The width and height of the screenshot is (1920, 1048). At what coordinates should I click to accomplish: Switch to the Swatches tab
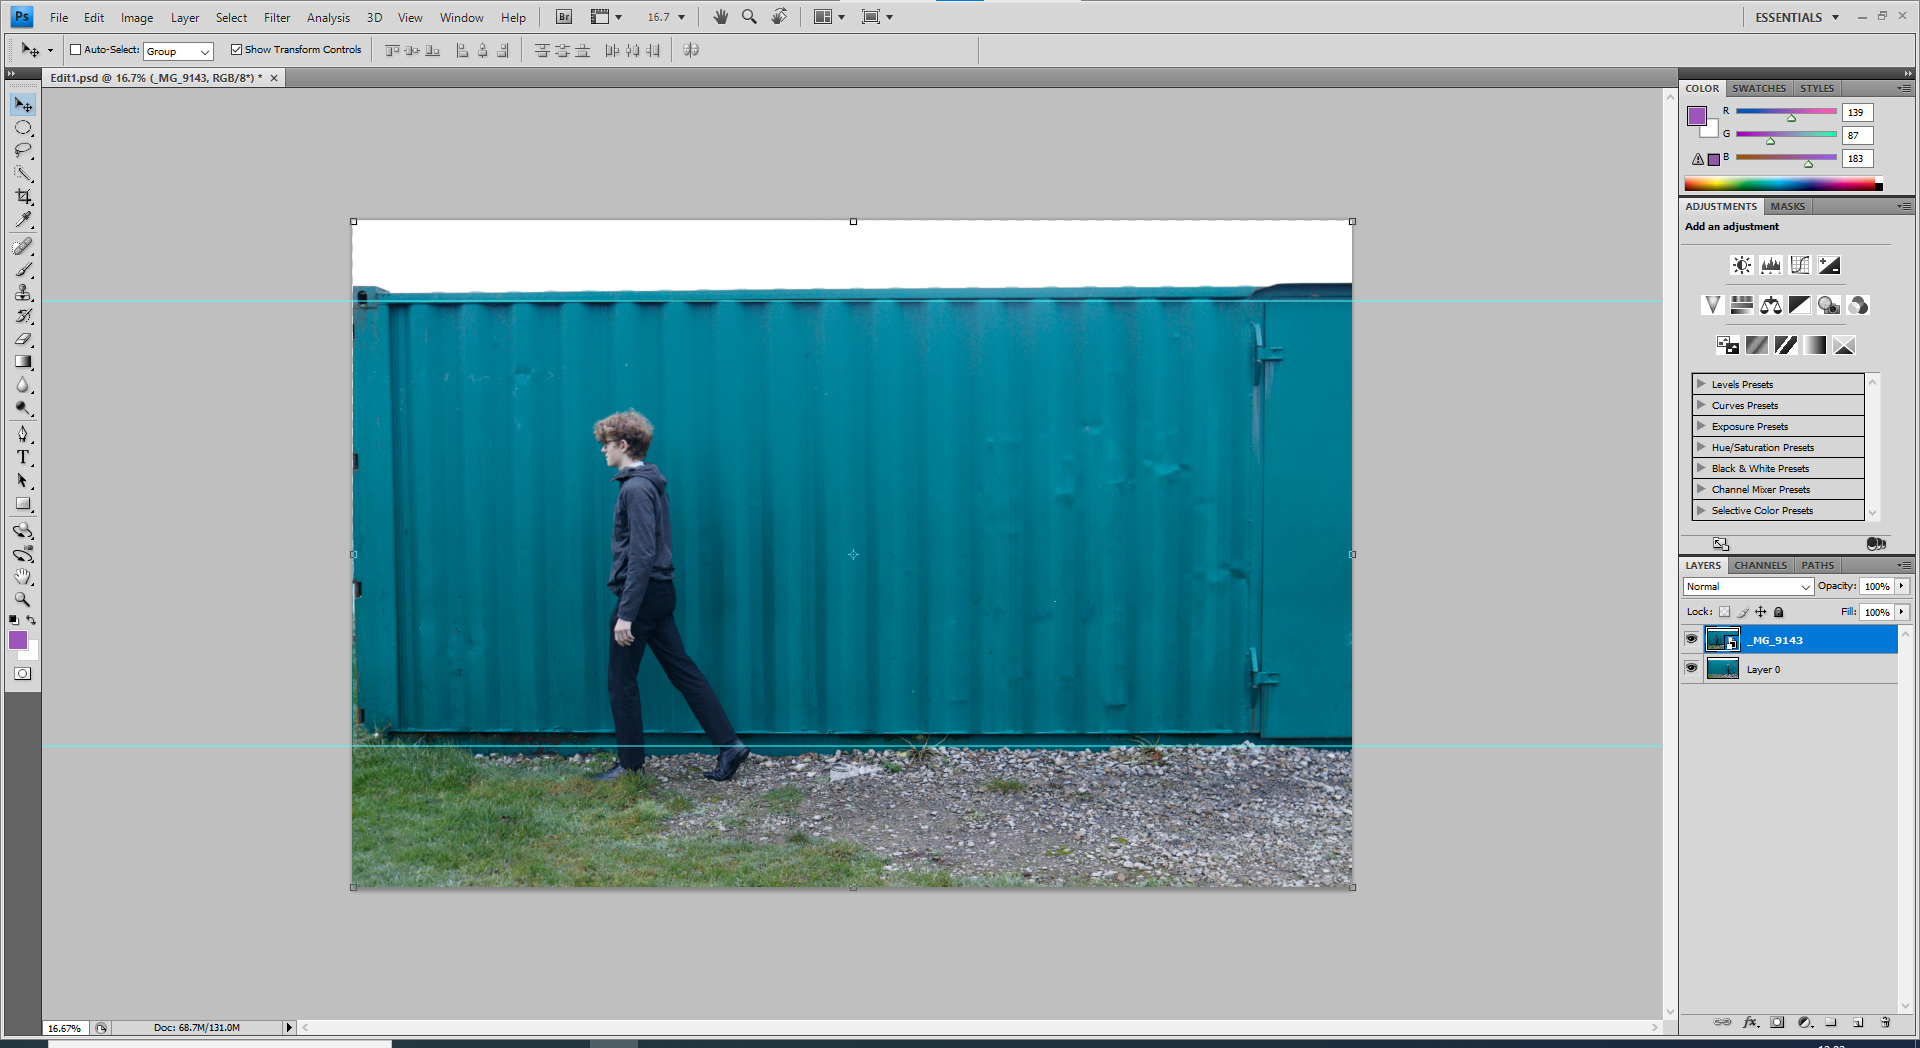click(1759, 88)
